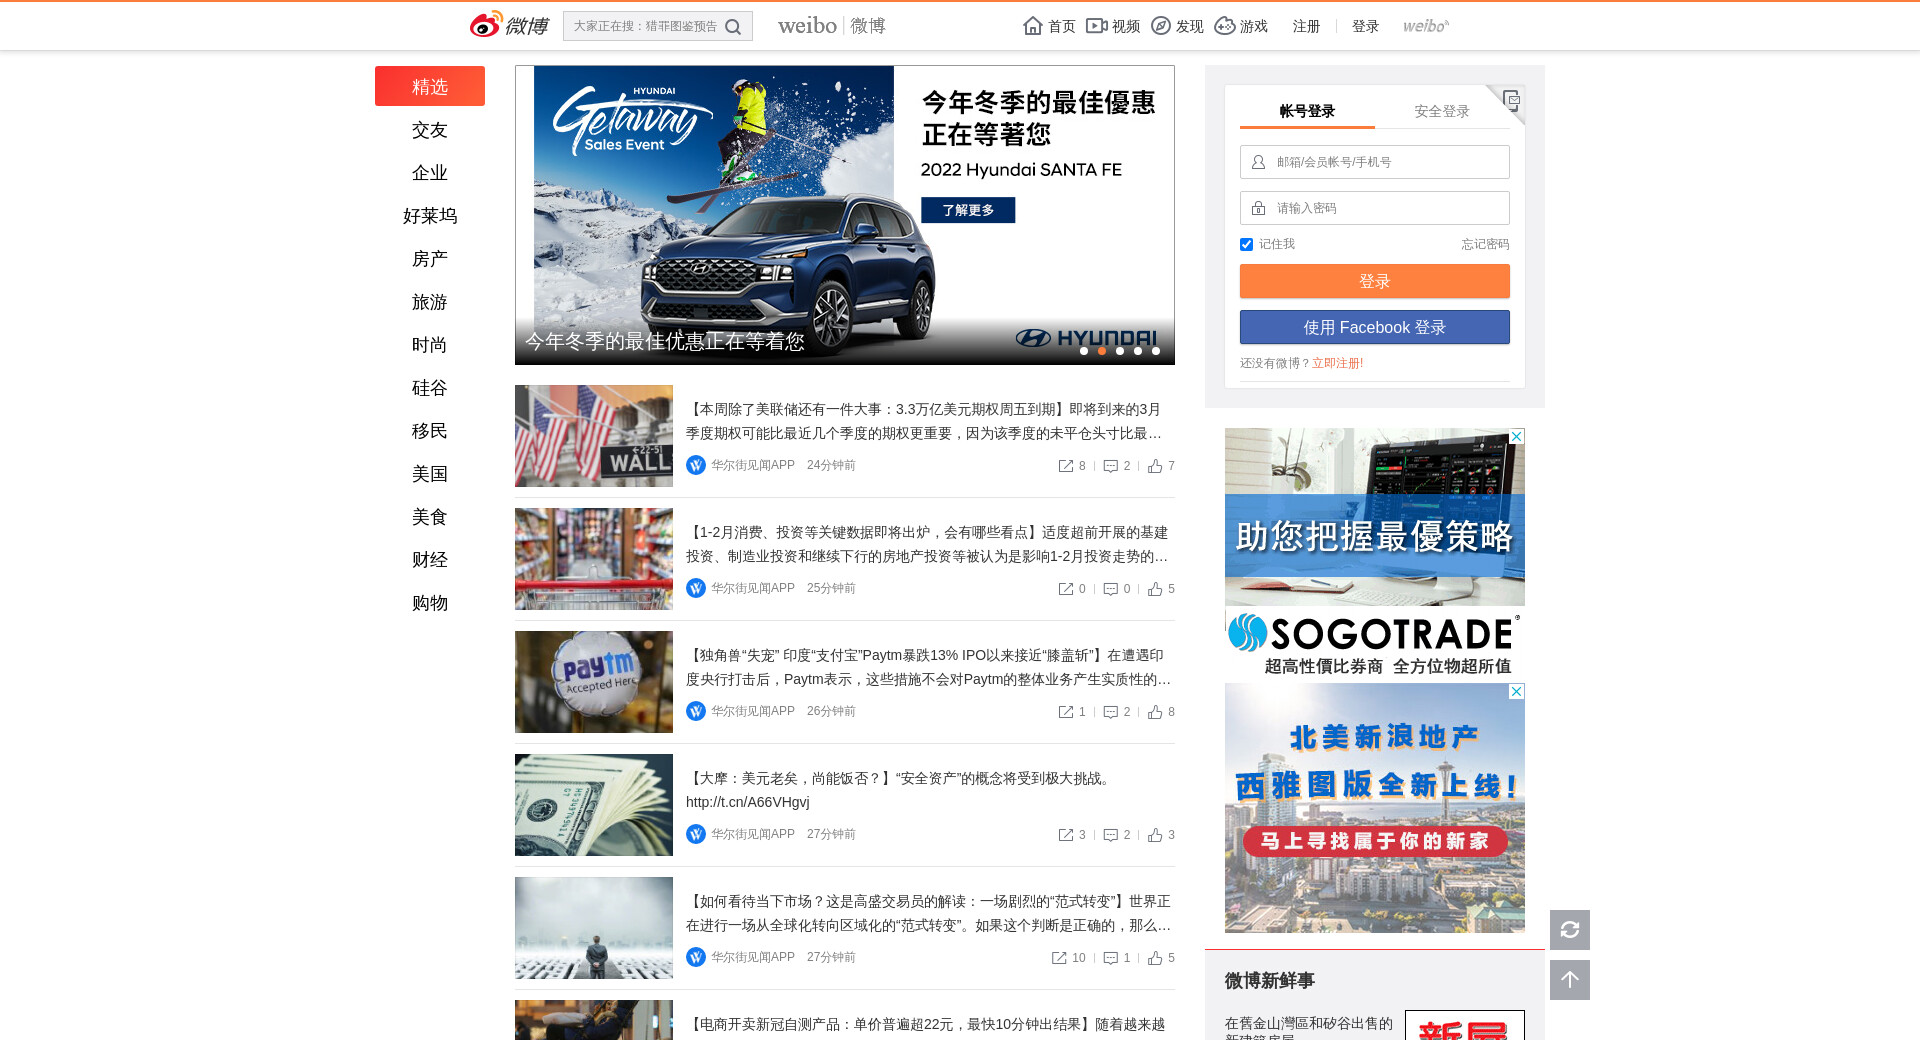Like the Paytm post via thumbs-up icon

click(1155, 712)
